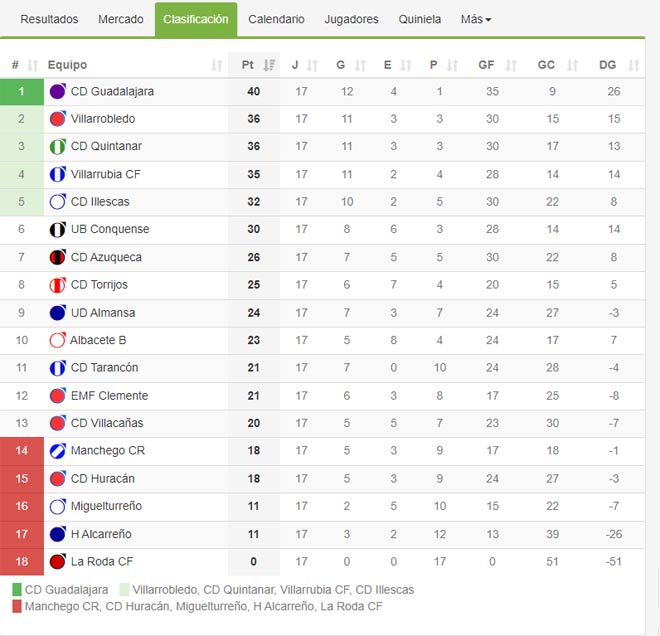Sort by Equipo column arrows
The width and height of the screenshot is (660, 636).
pos(216,65)
